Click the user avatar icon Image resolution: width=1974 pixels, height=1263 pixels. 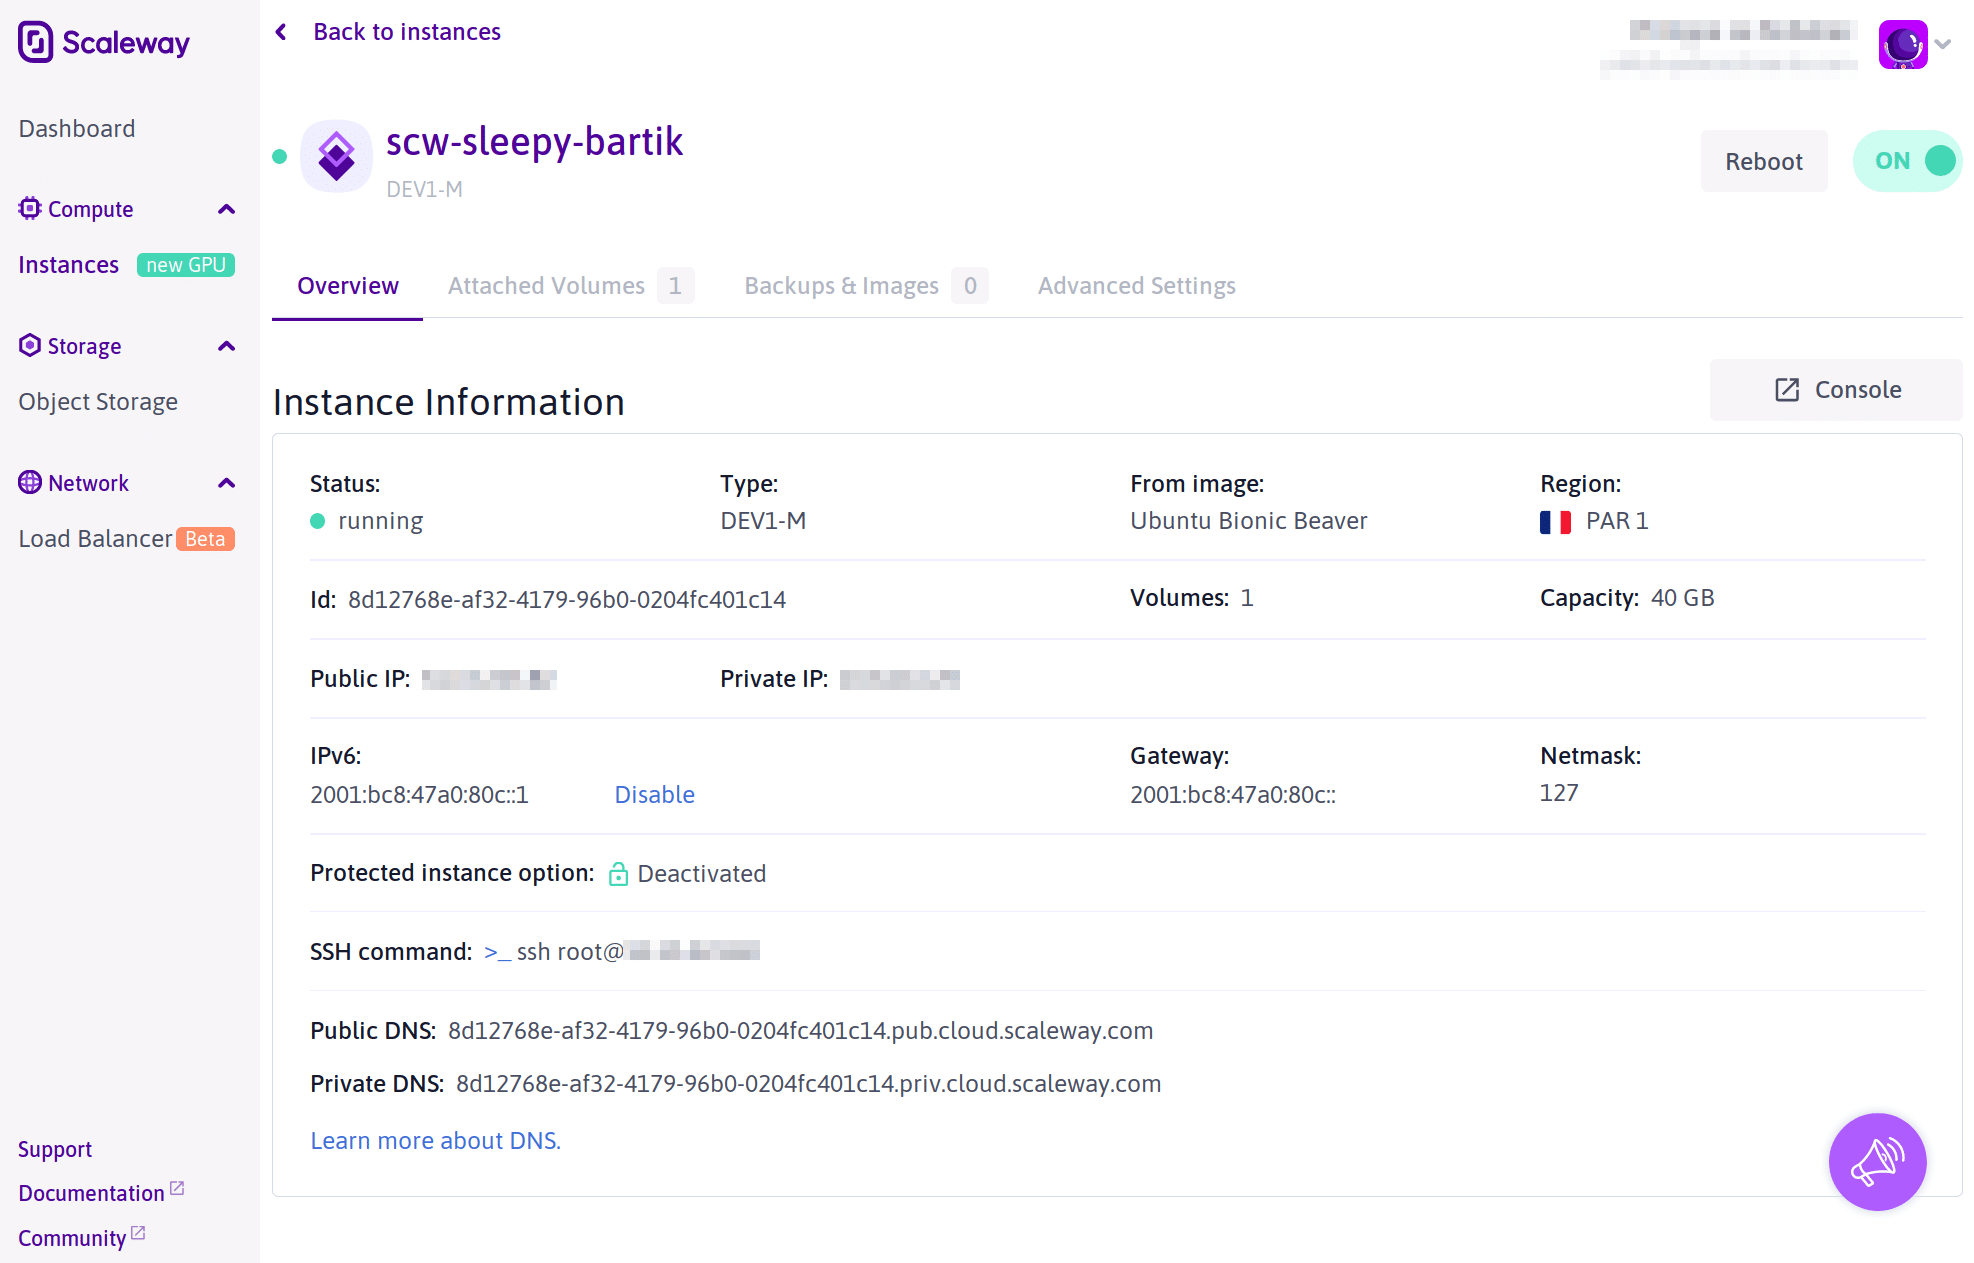pyautogui.click(x=1902, y=45)
